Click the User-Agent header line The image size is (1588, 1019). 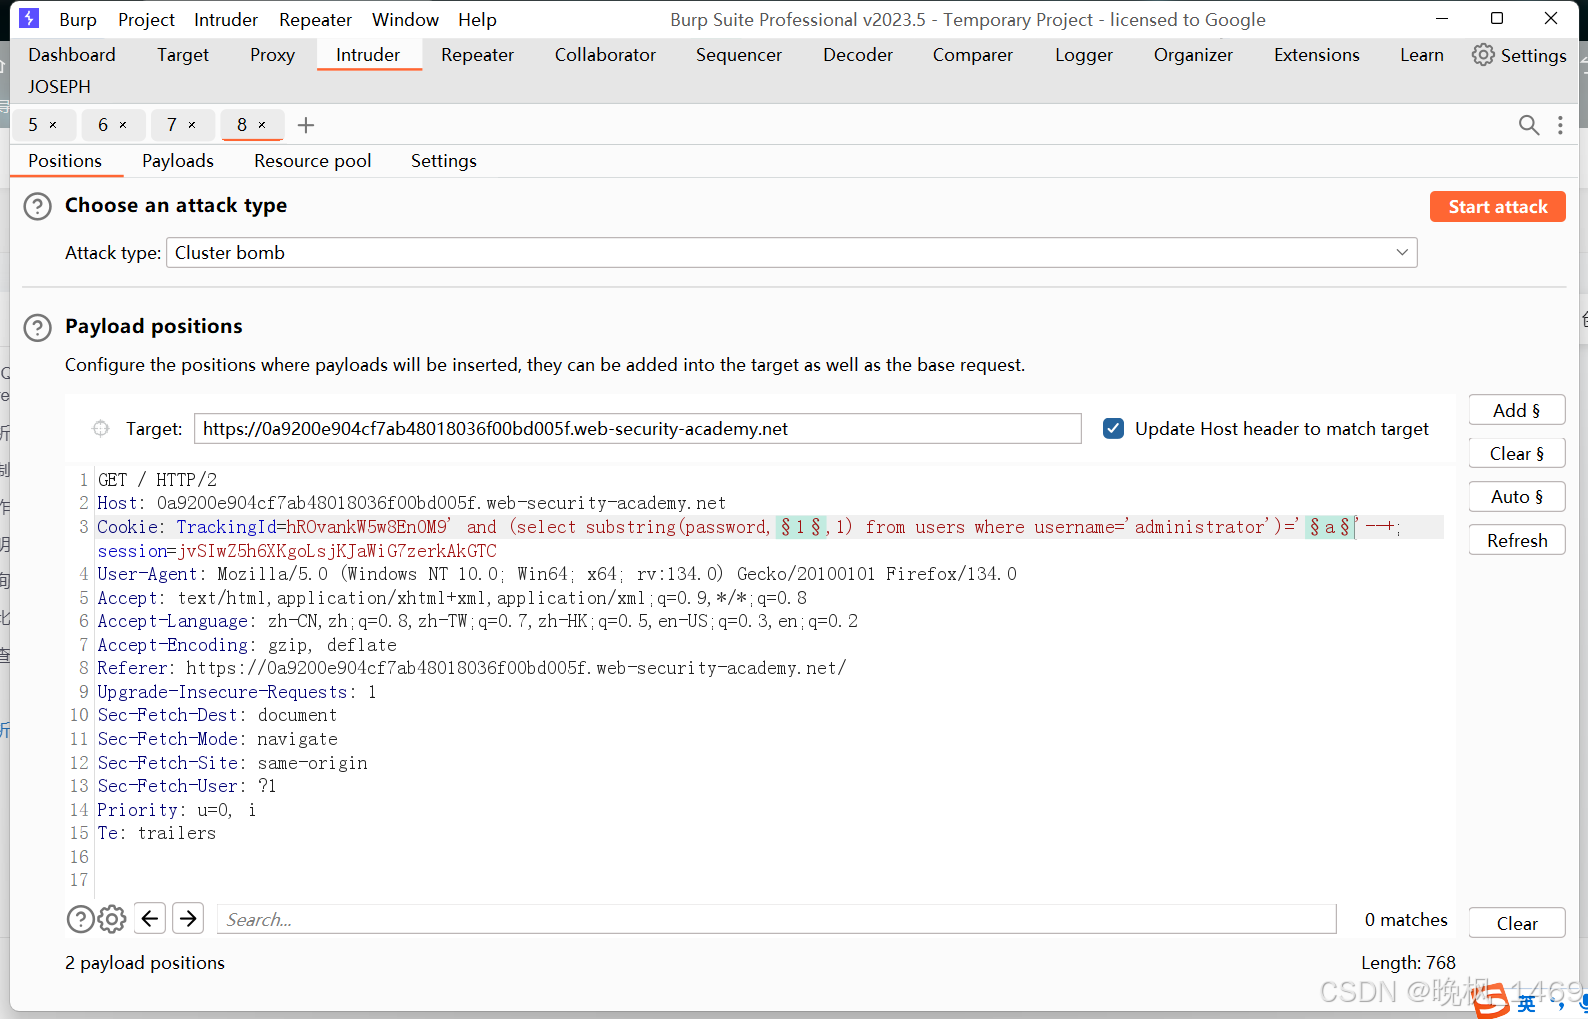[x=557, y=574]
